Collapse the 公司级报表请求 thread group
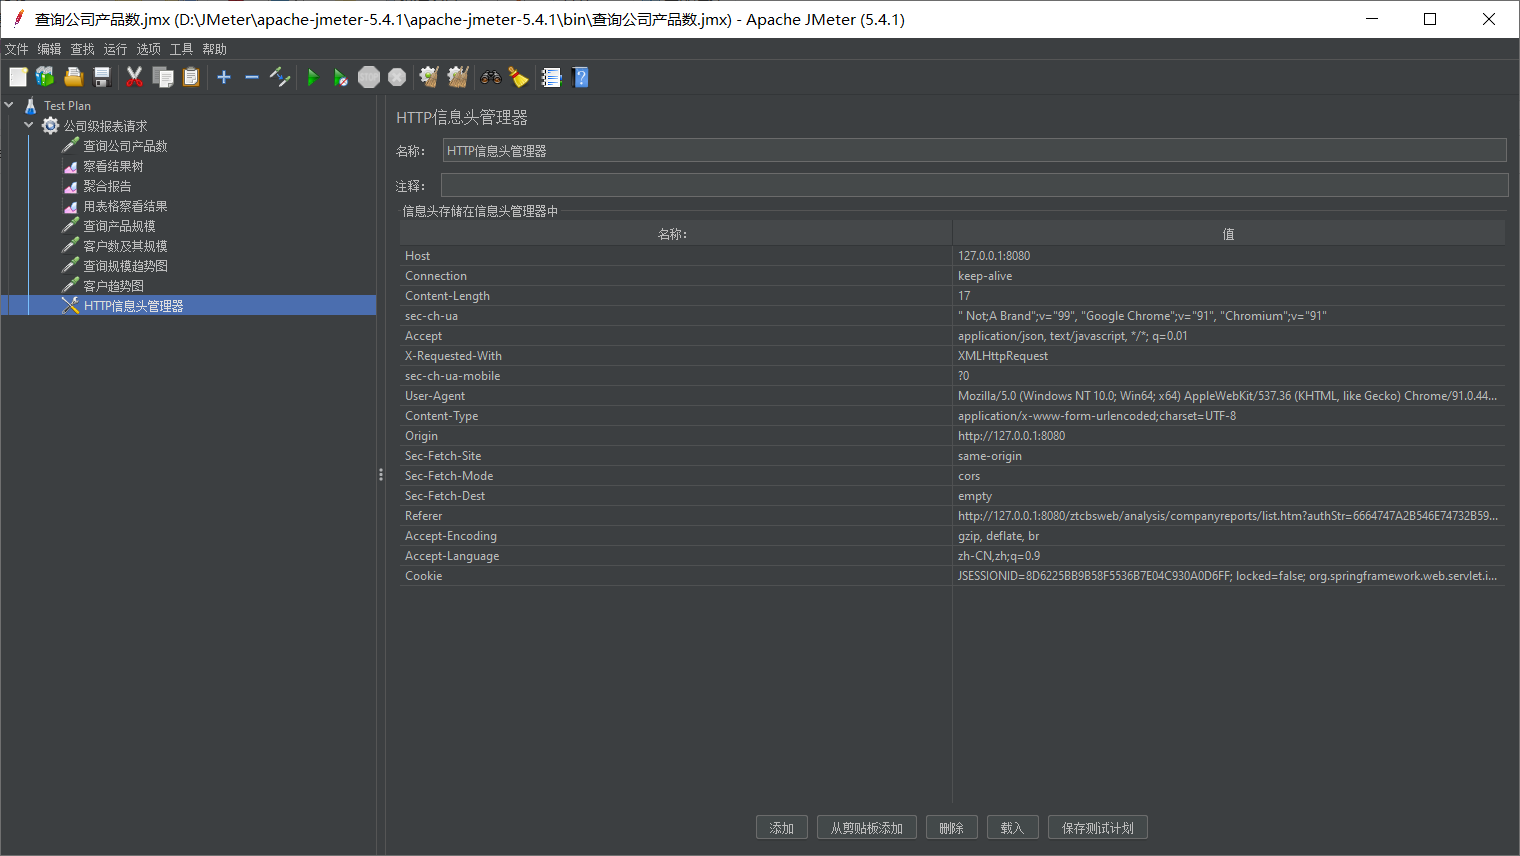The image size is (1520, 856). tap(29, 125)
